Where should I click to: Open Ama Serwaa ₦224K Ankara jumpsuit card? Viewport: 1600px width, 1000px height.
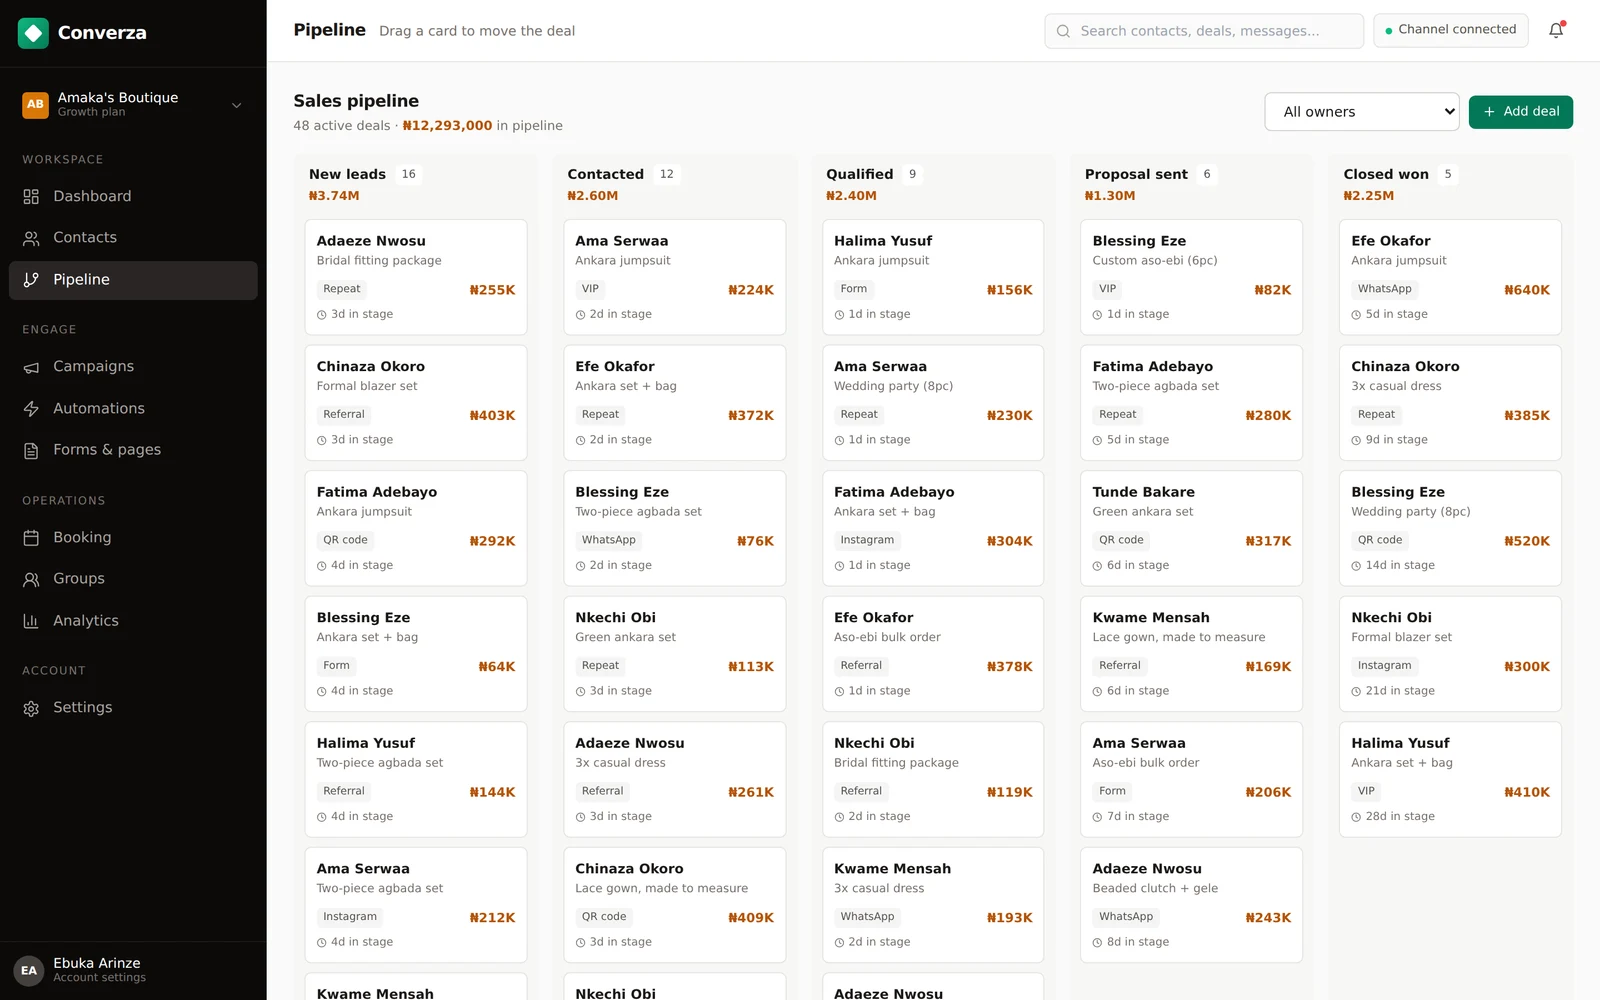pos(675,277)
